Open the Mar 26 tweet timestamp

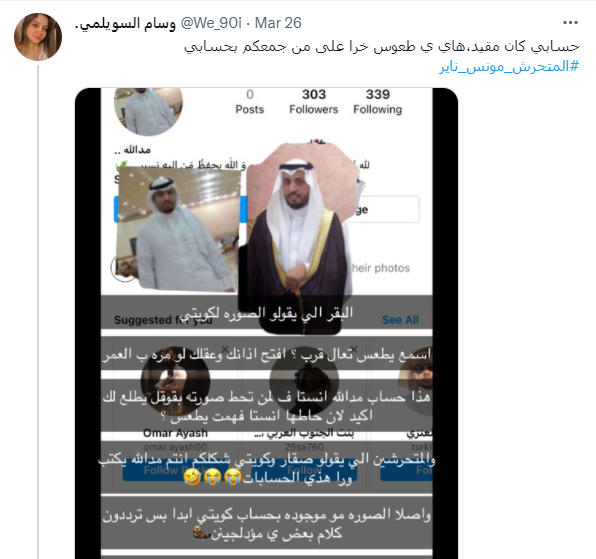(x=278, y=23)
